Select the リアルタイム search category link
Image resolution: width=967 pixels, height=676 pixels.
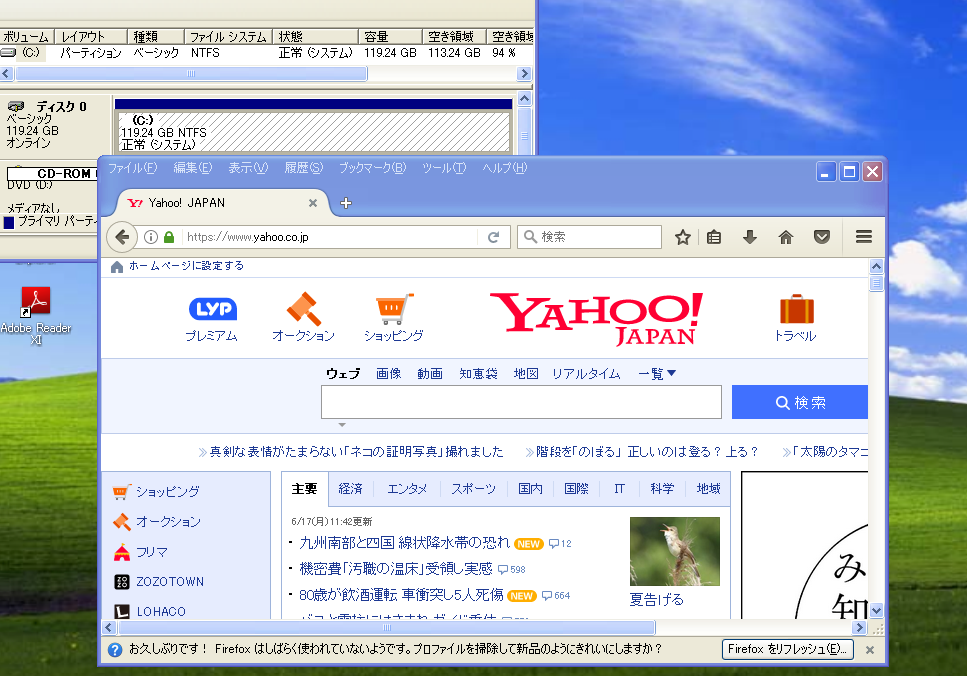point(586,374)
